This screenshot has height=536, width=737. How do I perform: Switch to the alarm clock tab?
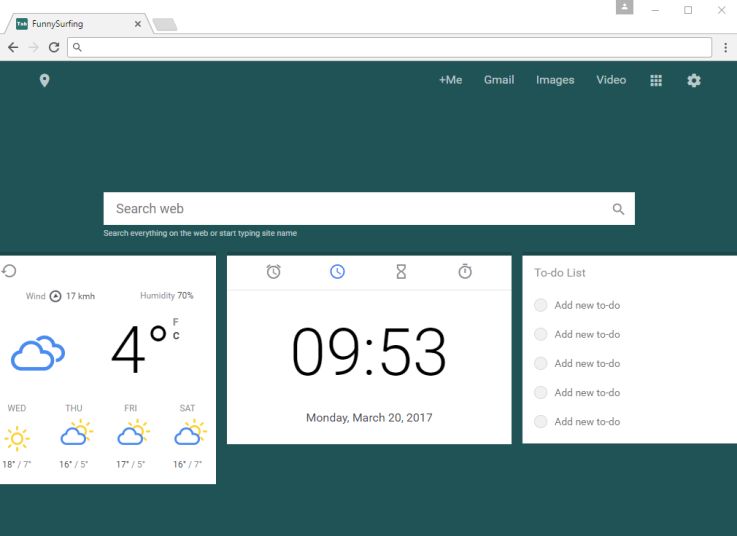(x=274, y=271)
